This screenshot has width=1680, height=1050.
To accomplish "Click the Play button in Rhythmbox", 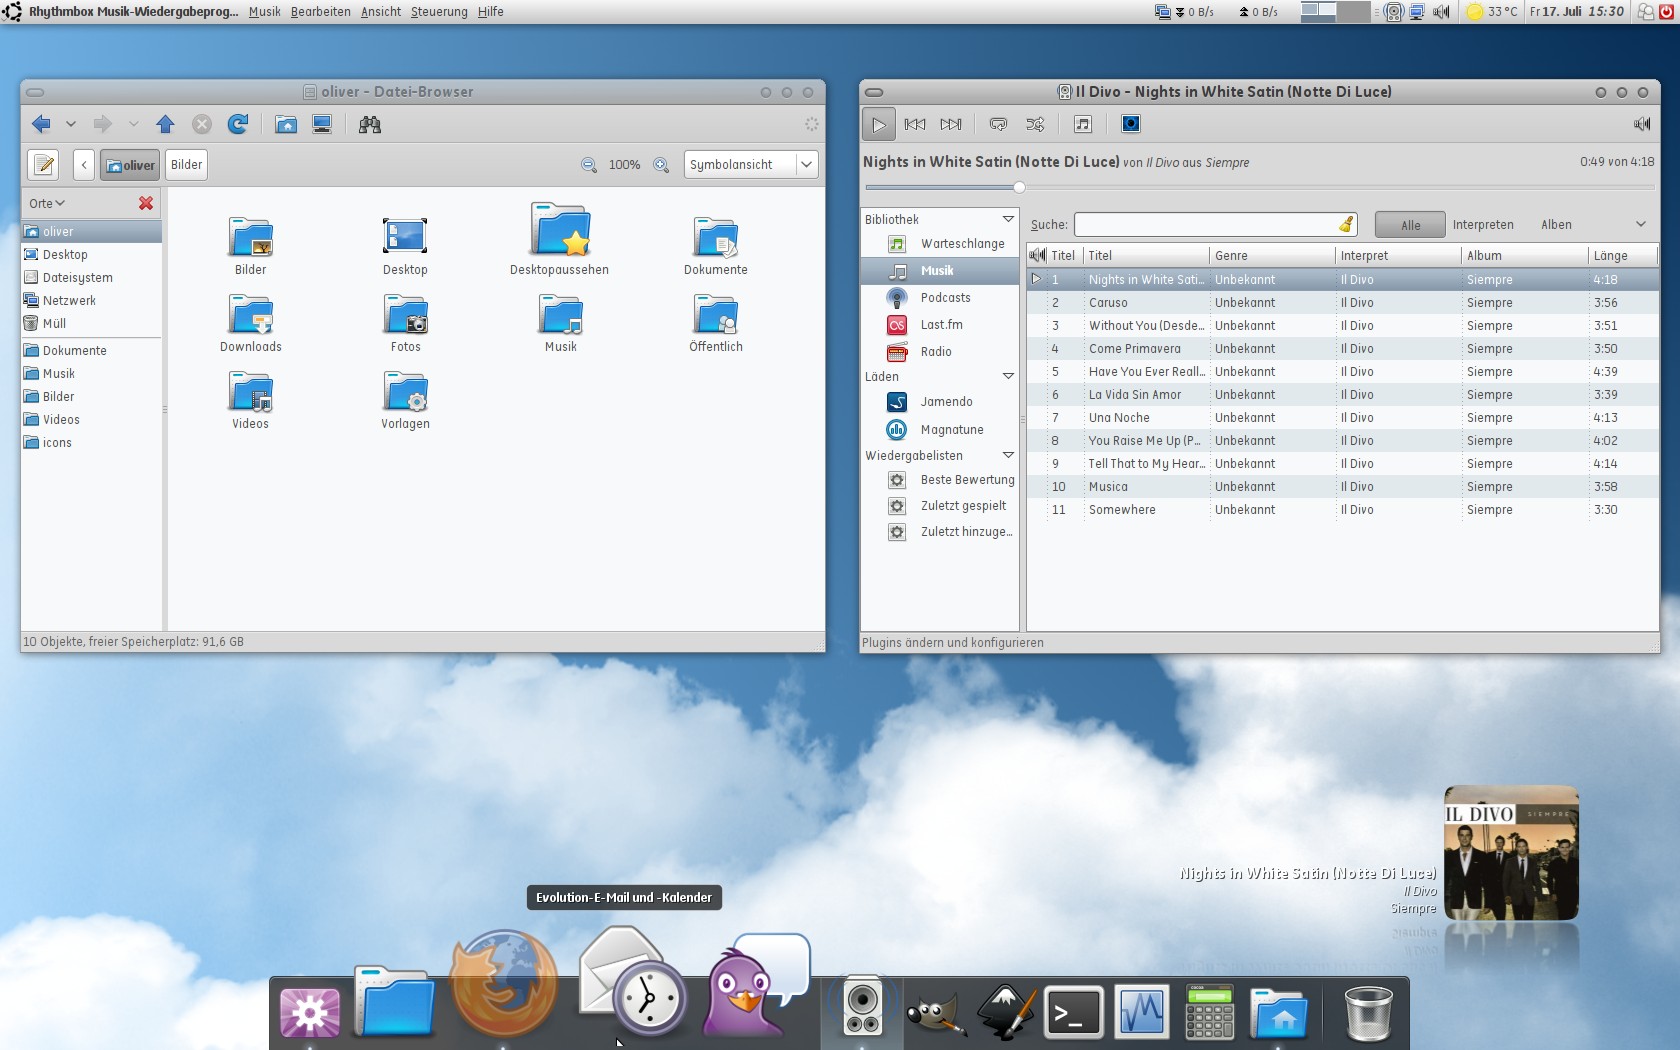I will point(878,125).
